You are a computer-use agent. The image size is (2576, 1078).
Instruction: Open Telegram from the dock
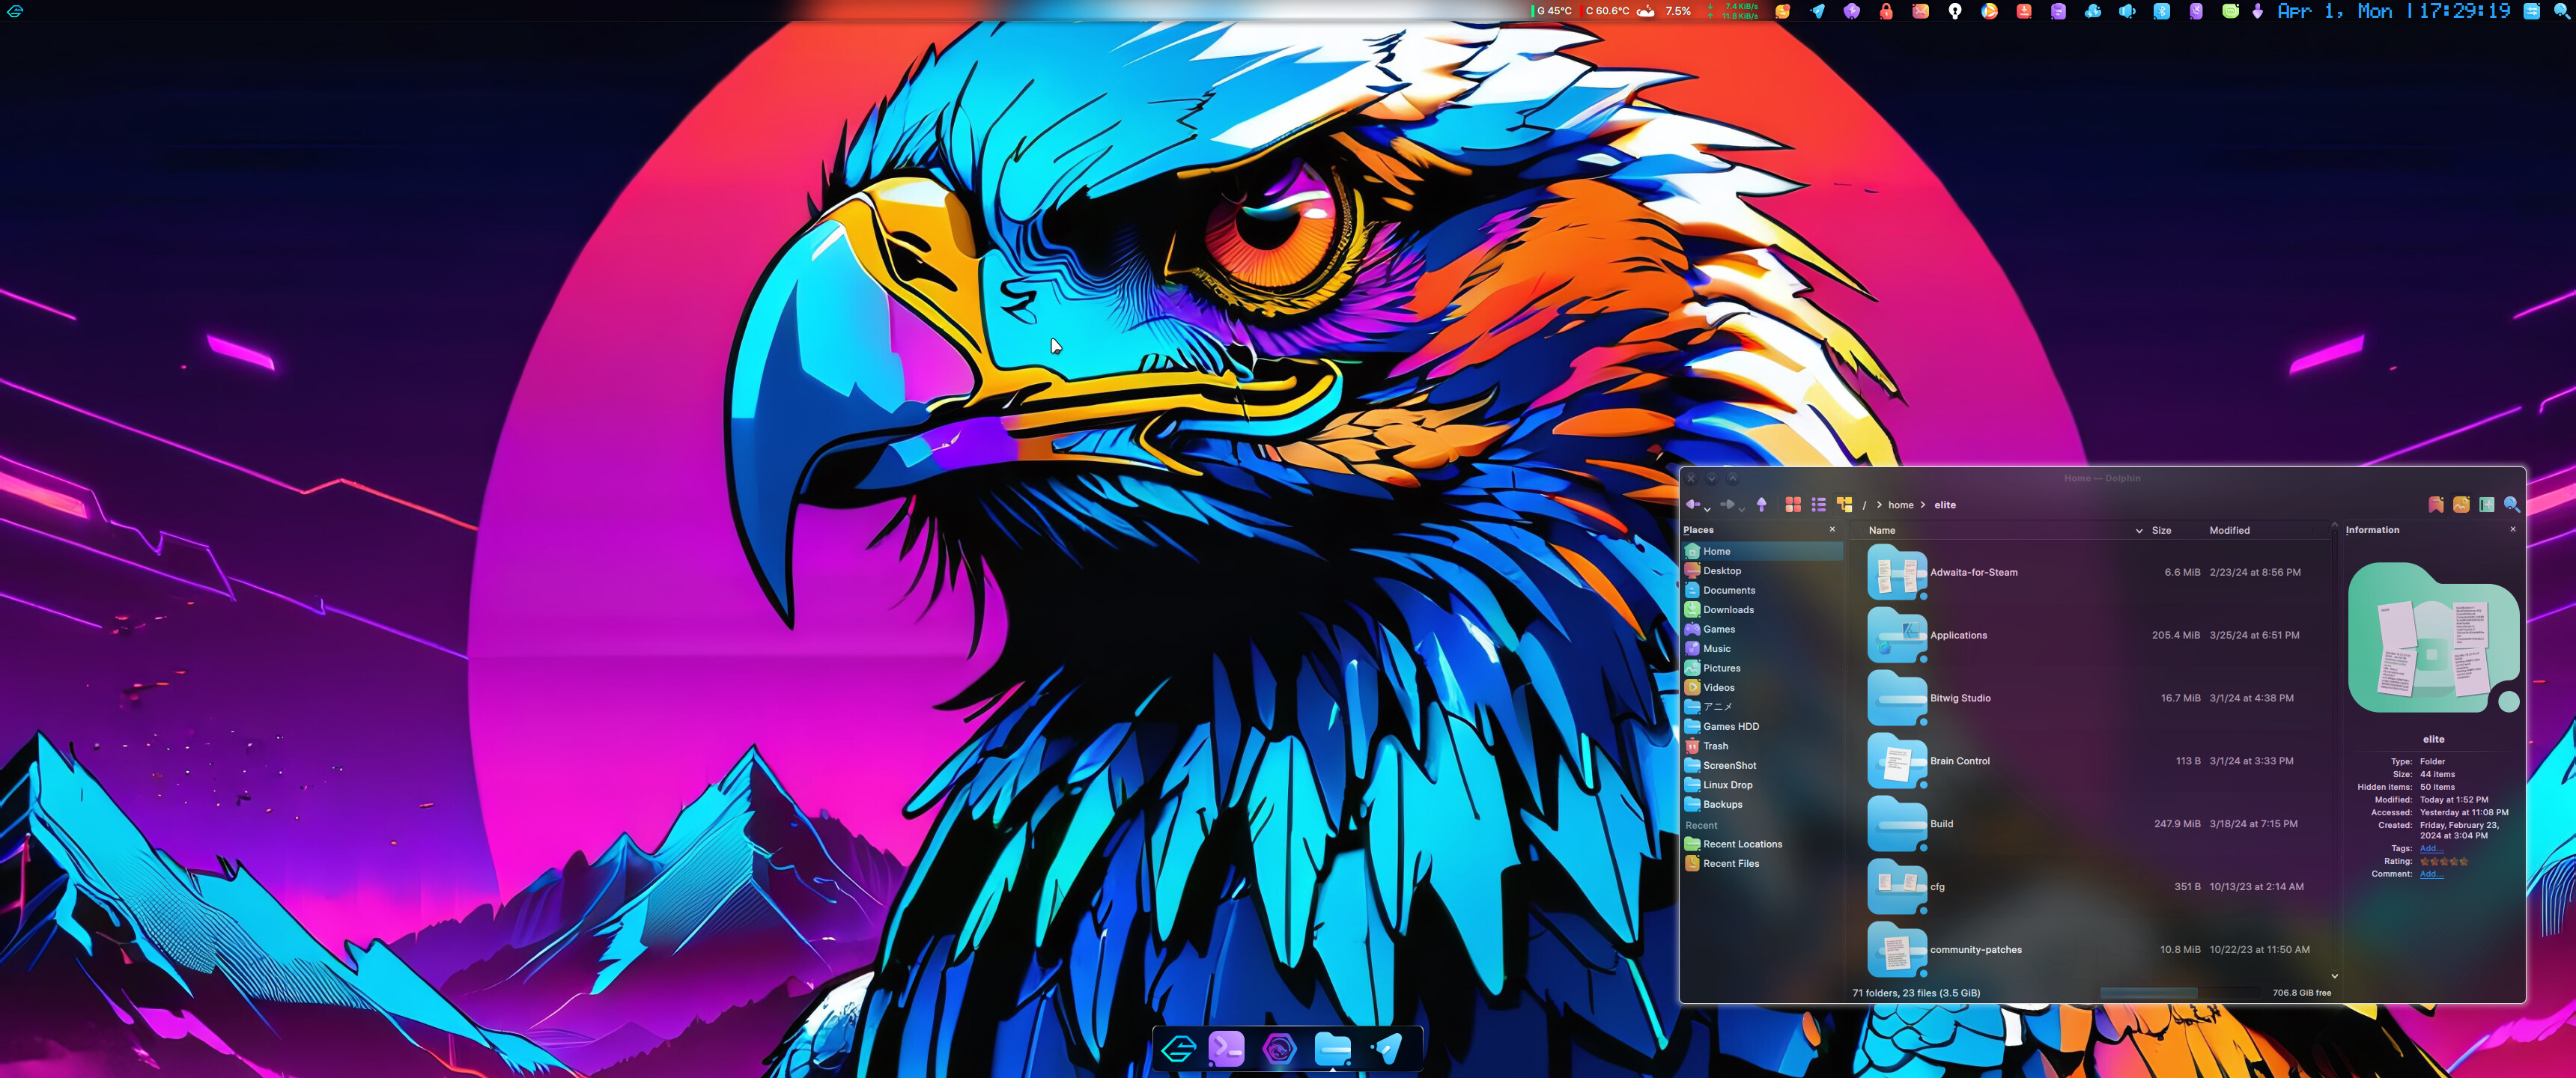[1386, 1048]
